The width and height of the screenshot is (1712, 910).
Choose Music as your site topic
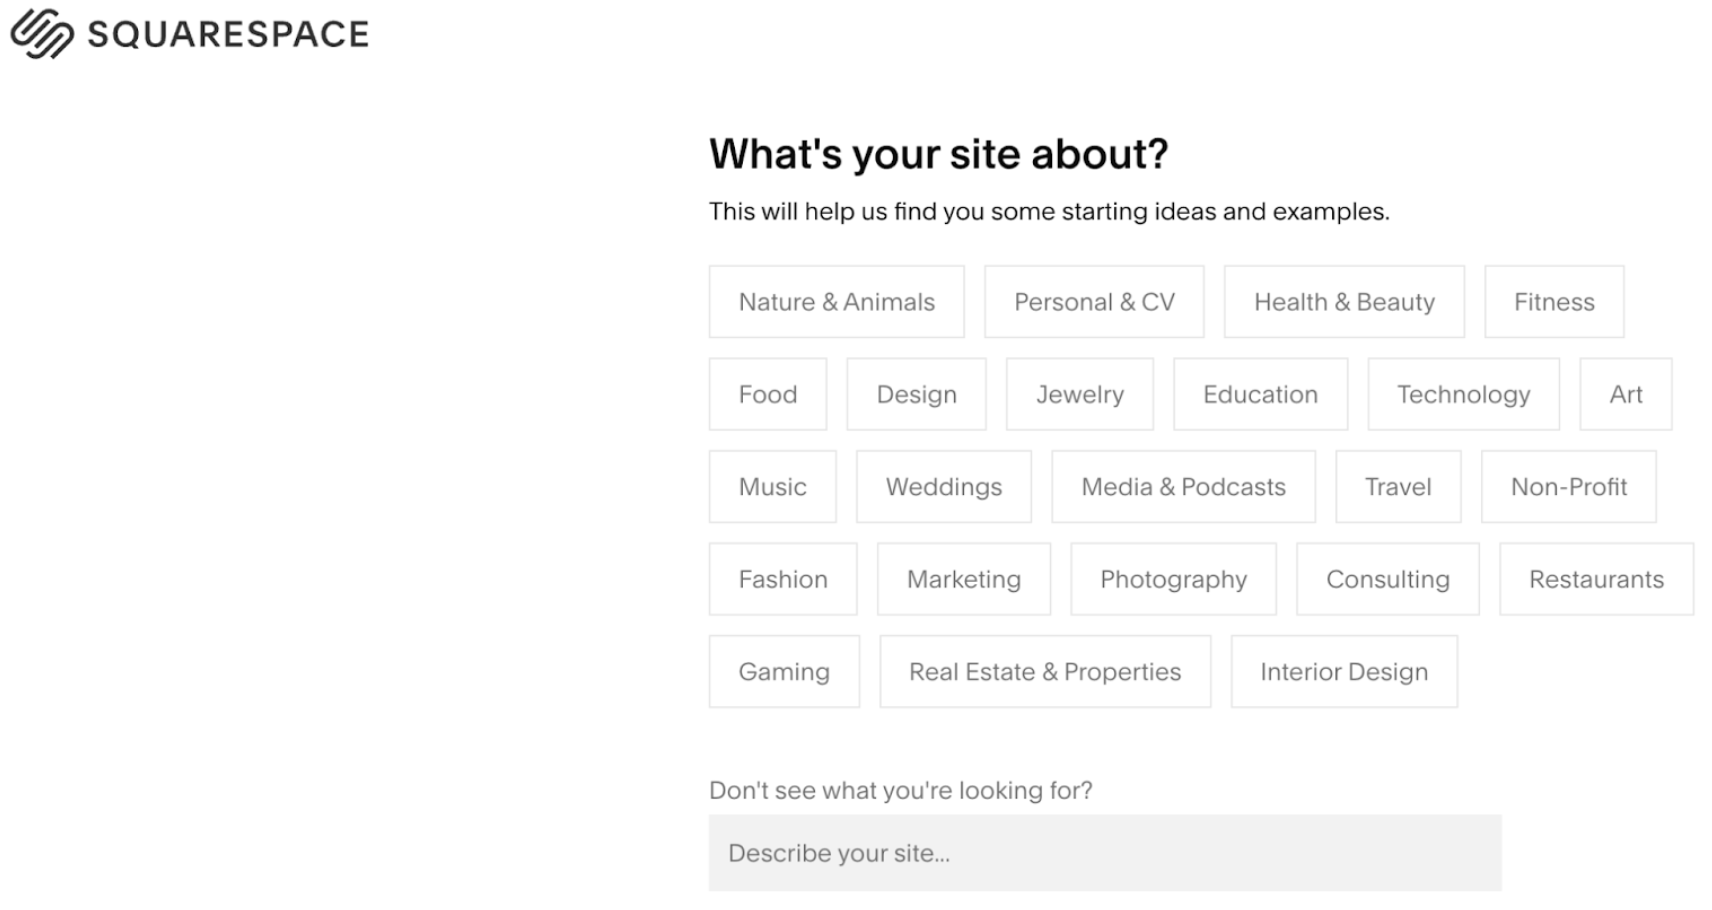pos(772,487)
